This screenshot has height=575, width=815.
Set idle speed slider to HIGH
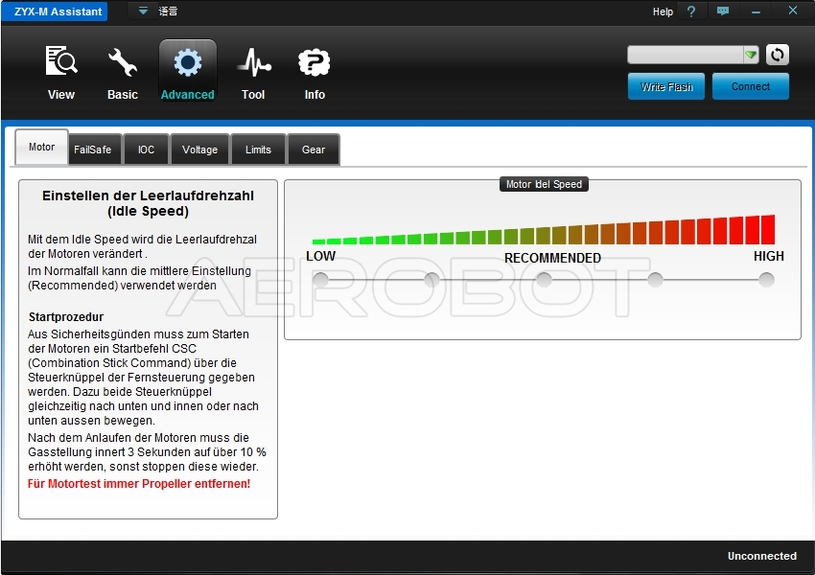coord(766,280)
